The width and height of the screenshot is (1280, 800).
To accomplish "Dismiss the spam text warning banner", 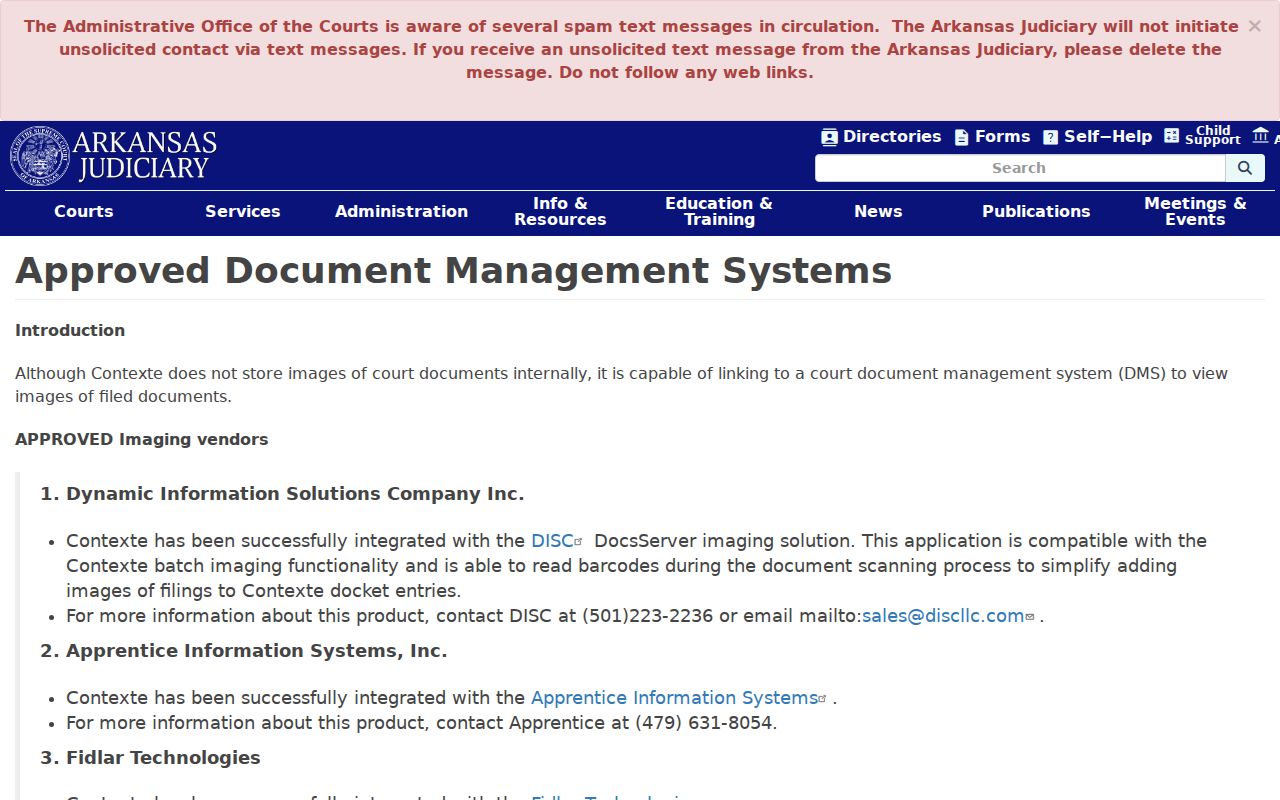I will point(1254,26).
